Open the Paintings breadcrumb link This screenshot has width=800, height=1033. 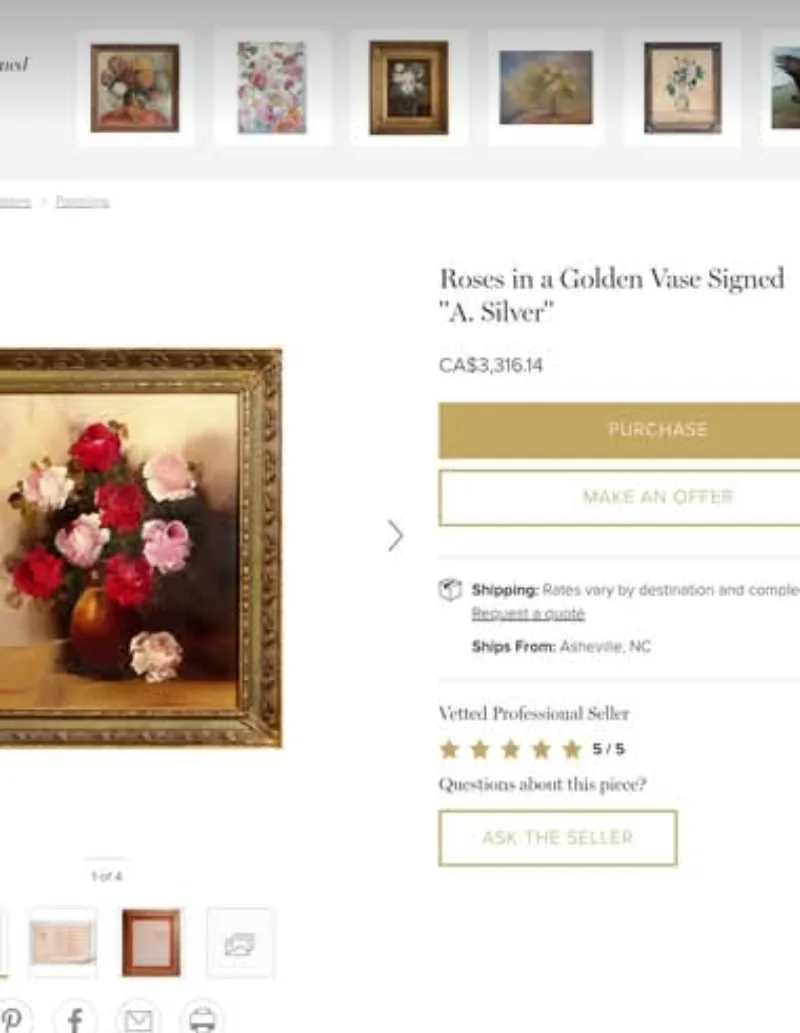[x=82, y=202]
